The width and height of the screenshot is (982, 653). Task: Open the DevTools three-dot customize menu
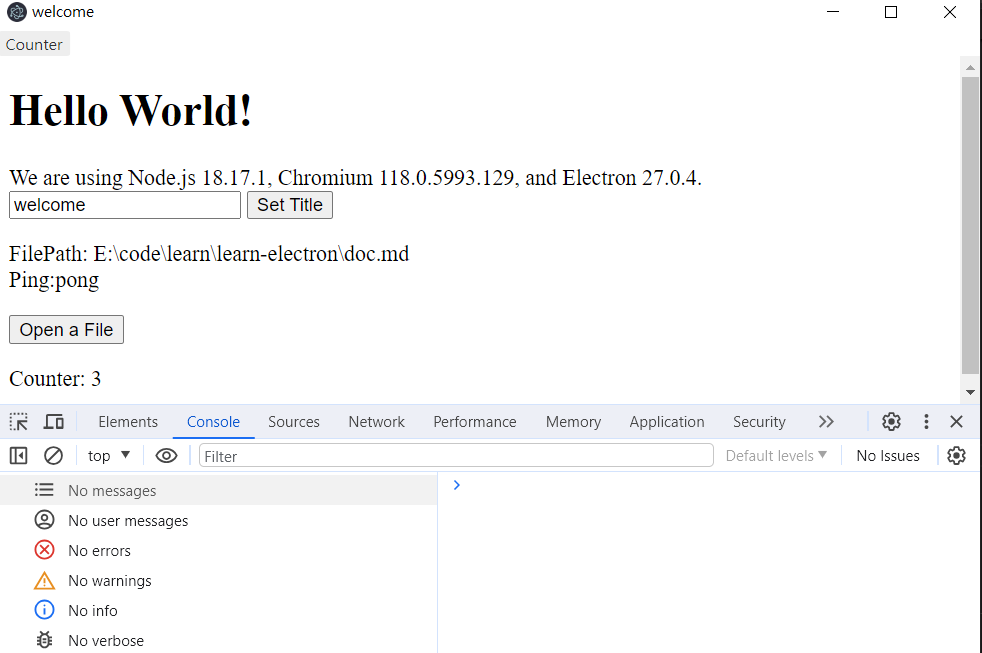point(926,421)
